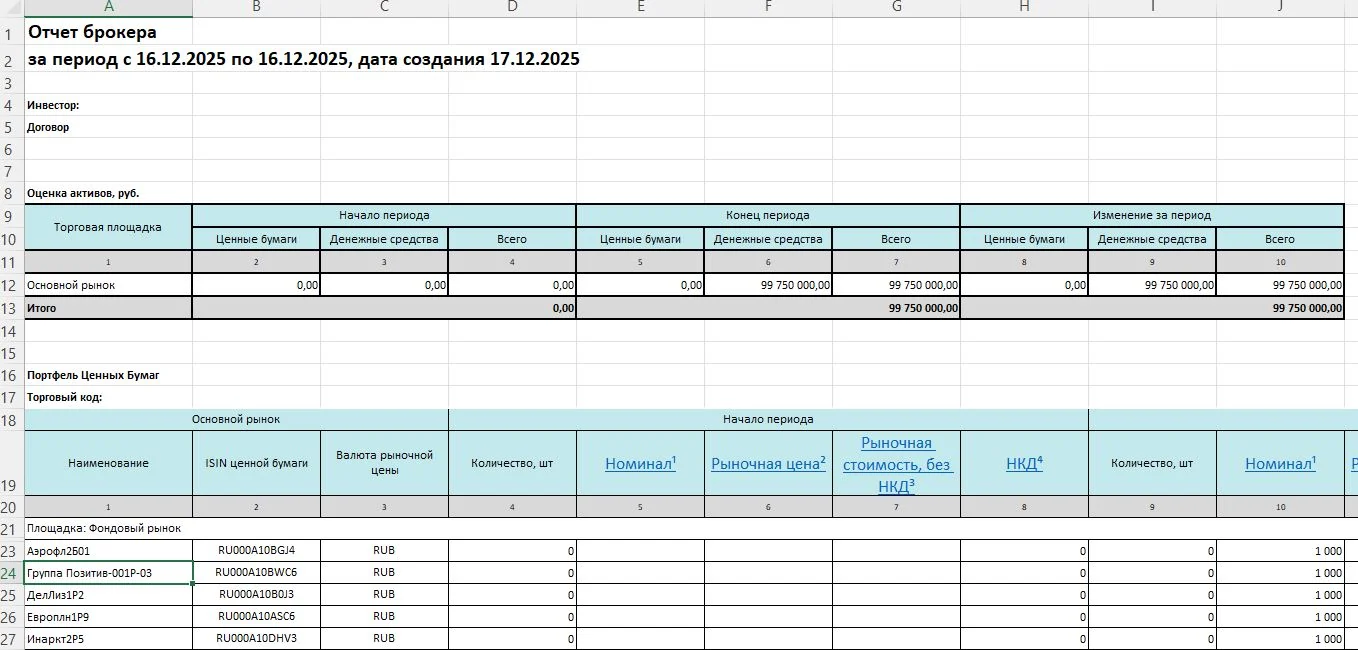The image size is (1358, 650).
Task: Open the Номинал¹ link in column E
Action: (640, 463)
